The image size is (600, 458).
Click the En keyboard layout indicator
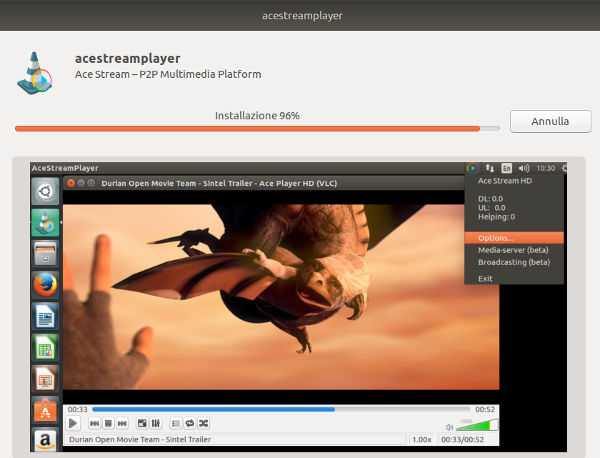tap(506, 168)
